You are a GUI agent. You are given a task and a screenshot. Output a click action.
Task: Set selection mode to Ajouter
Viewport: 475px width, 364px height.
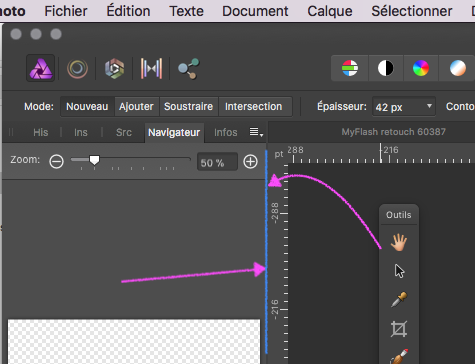click(136, 107)
